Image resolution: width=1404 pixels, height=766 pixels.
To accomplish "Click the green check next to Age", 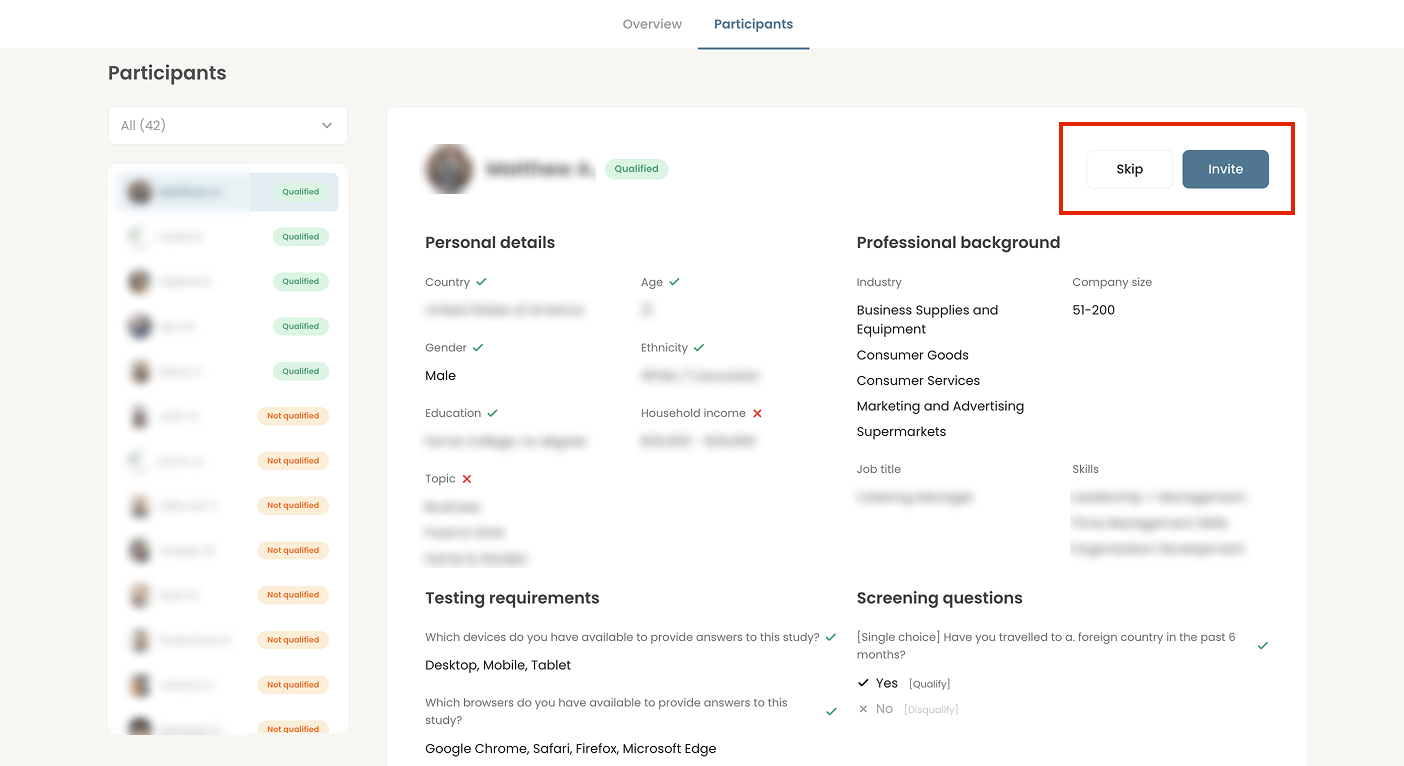I will (x=674, y=282).
